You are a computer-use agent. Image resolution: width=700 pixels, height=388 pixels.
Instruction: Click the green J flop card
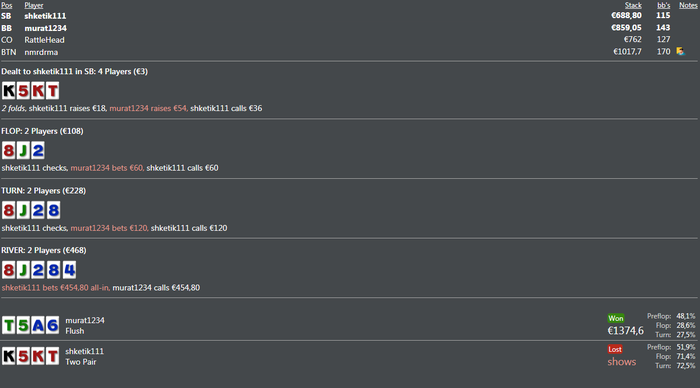(23, 150)
